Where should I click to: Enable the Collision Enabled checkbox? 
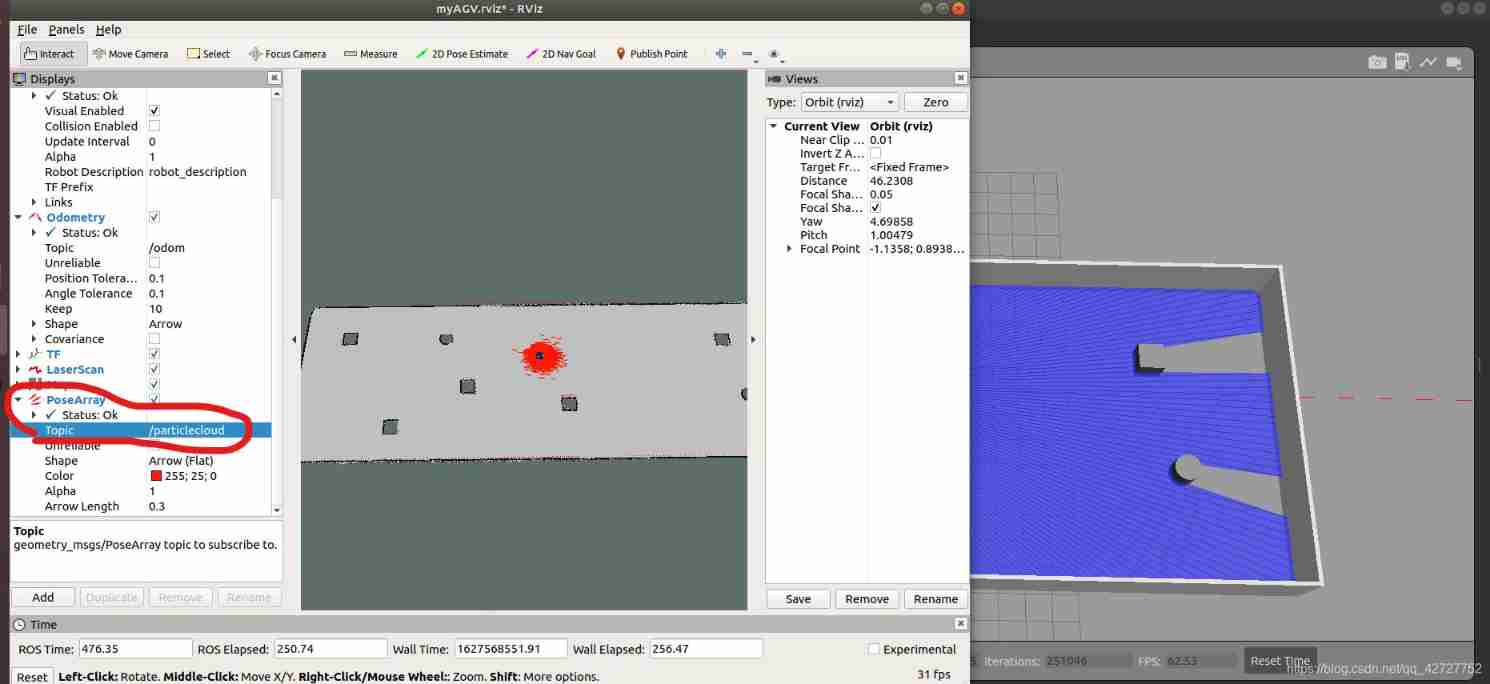[x=152, y=126]
